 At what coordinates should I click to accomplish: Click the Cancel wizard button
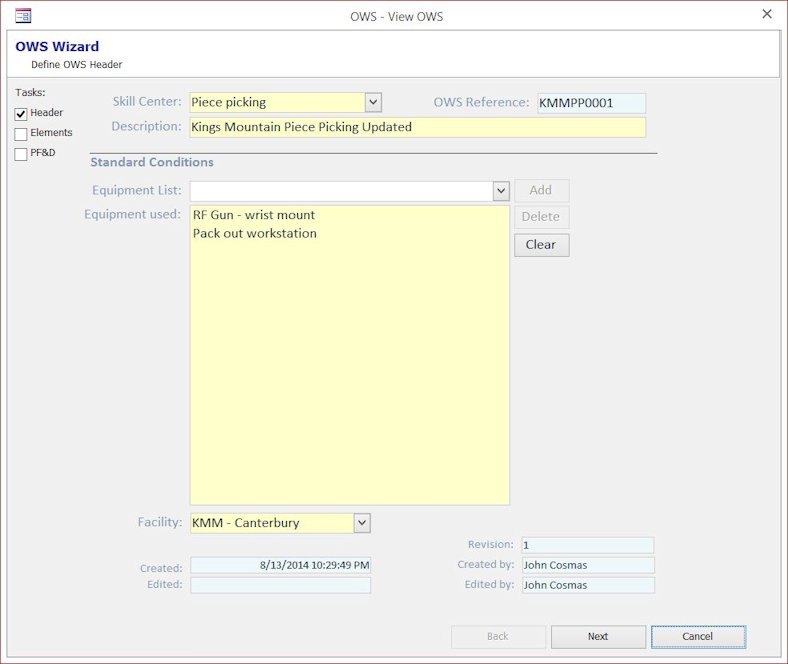[698, 637]
